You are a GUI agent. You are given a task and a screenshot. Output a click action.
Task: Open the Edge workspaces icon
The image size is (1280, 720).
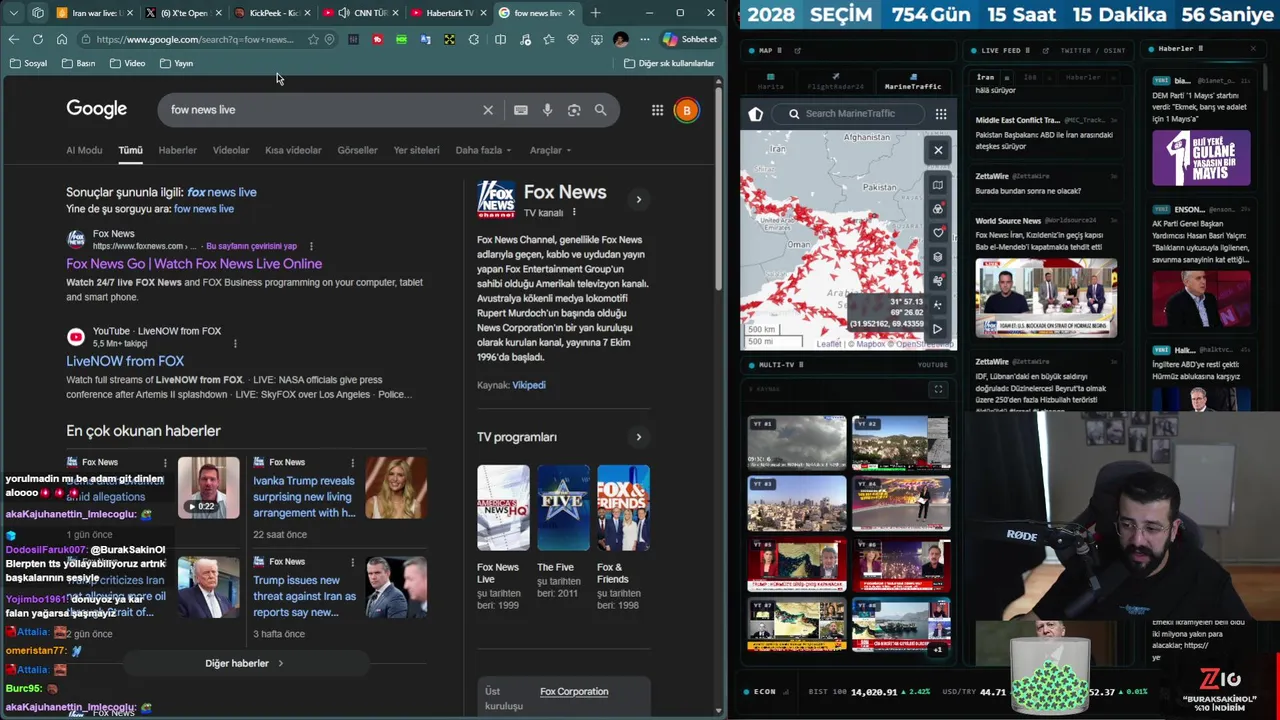(x=38, y=13)
